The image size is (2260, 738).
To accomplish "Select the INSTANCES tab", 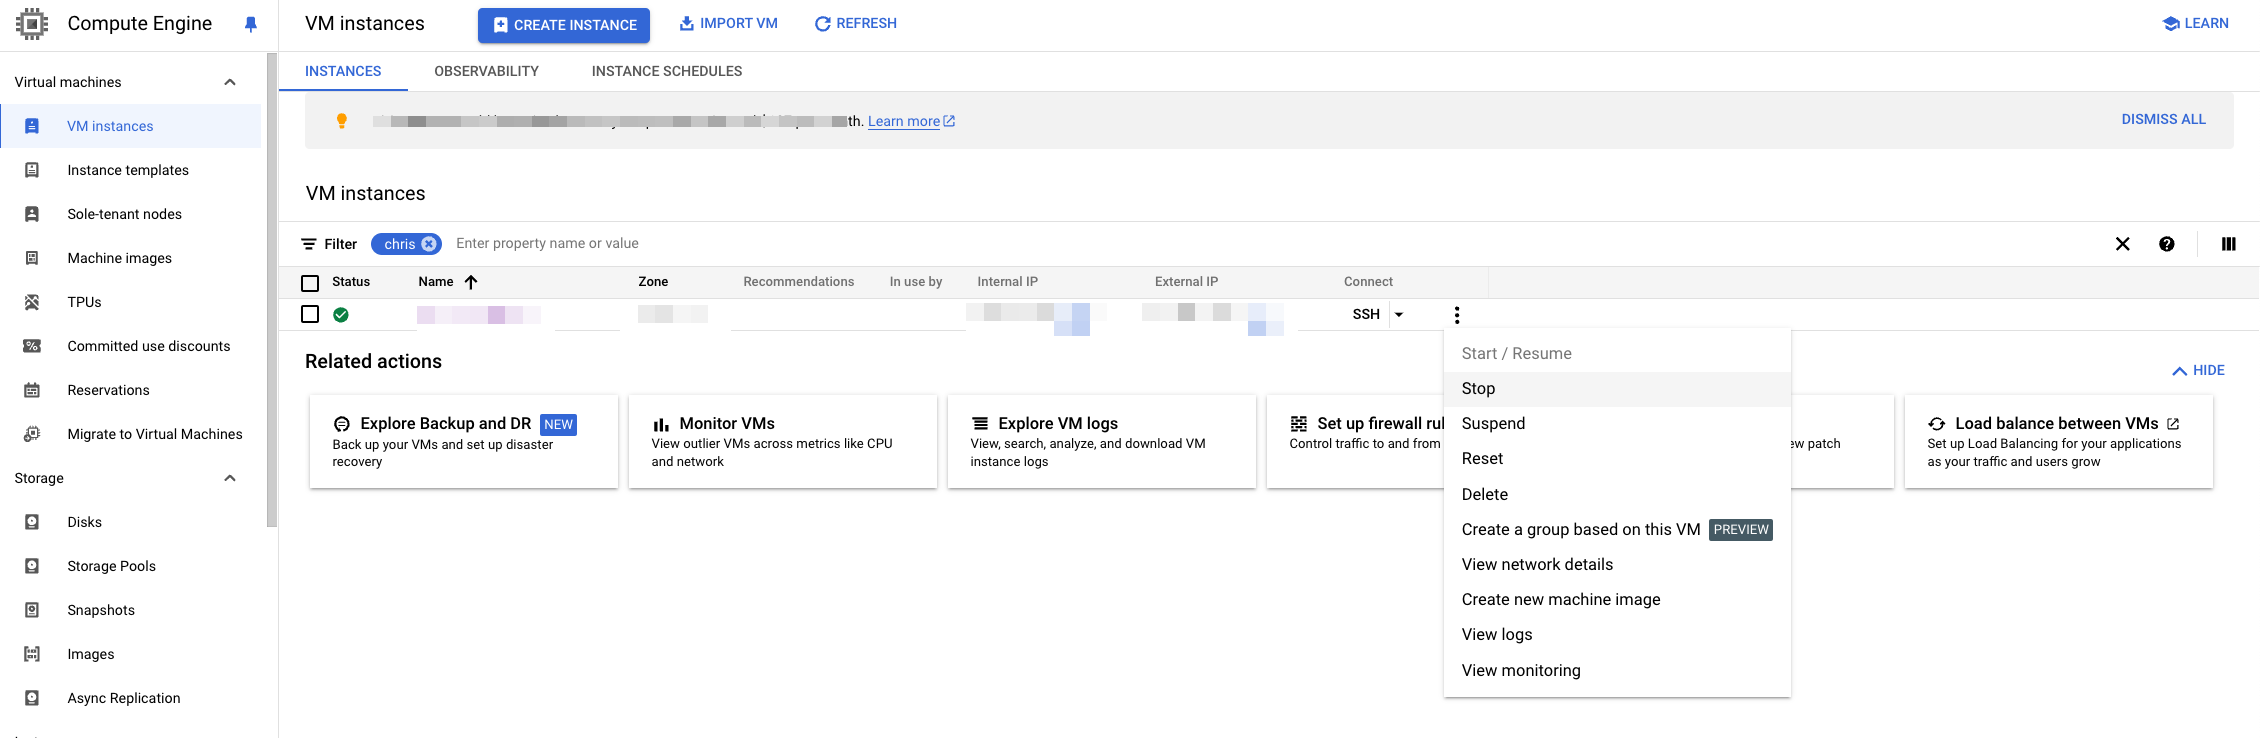I will (x=343, y=71).
